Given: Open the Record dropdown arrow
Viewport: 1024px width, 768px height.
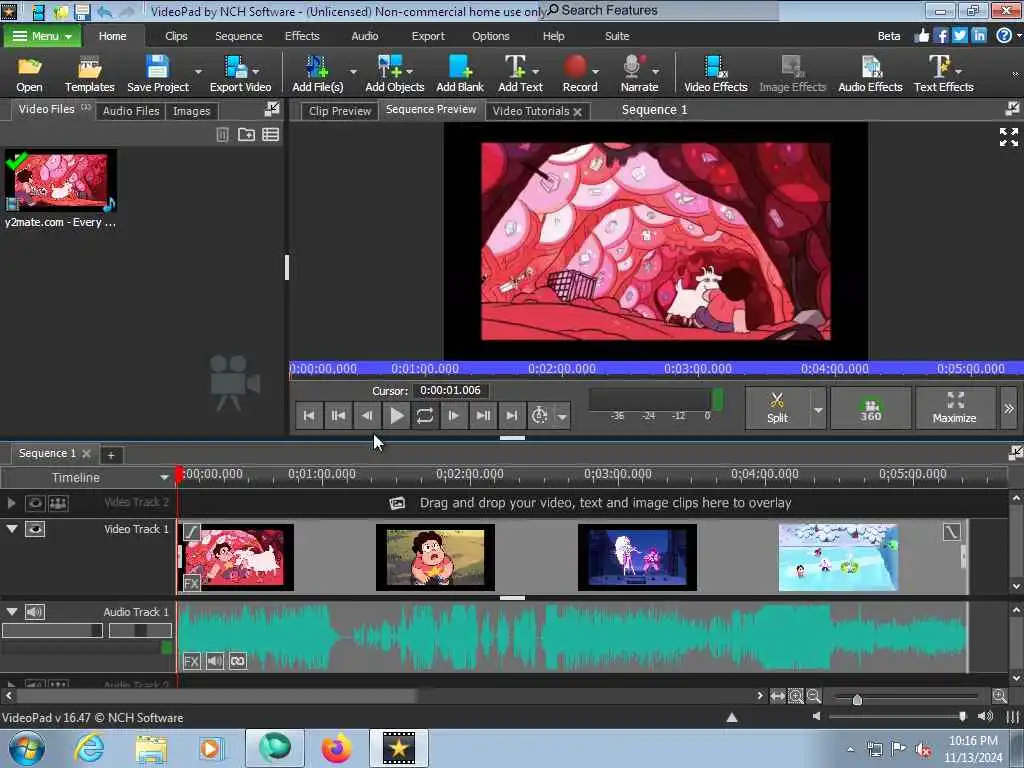Looking at the screenshot, I should pyautogui.click(x=596, y=71).
